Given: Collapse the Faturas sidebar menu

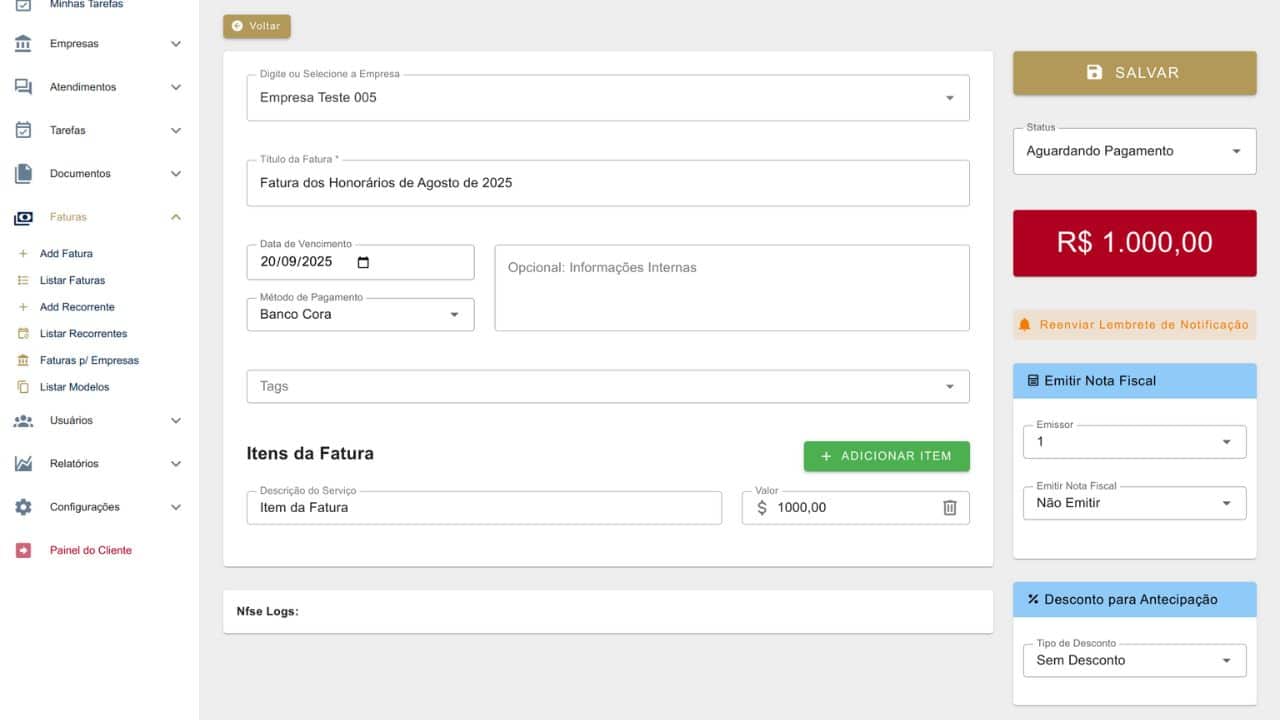Looking at the screenshot, I should coord(176,217).
